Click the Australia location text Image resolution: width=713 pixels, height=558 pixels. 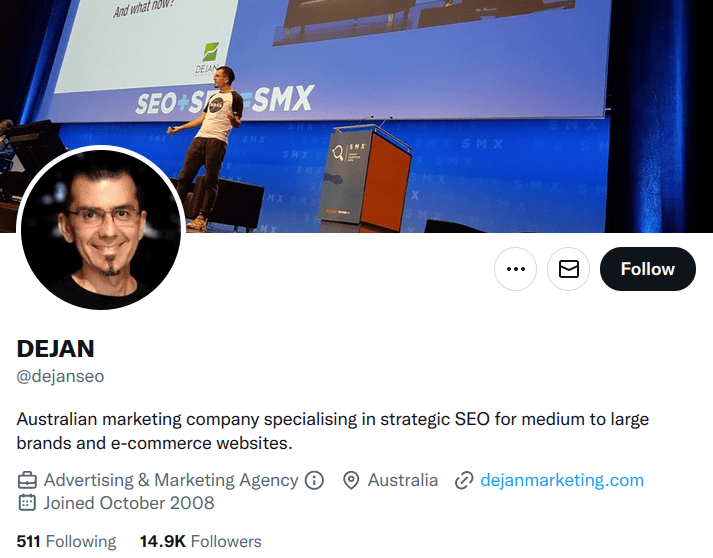(403, 480)
